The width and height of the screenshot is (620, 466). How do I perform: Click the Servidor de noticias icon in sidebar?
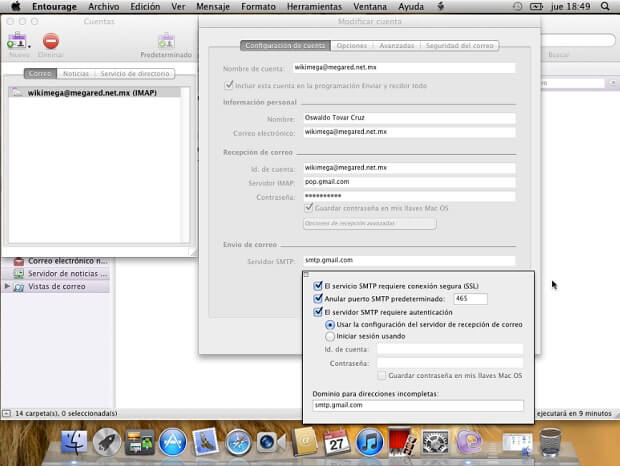(x=19, y=274)
